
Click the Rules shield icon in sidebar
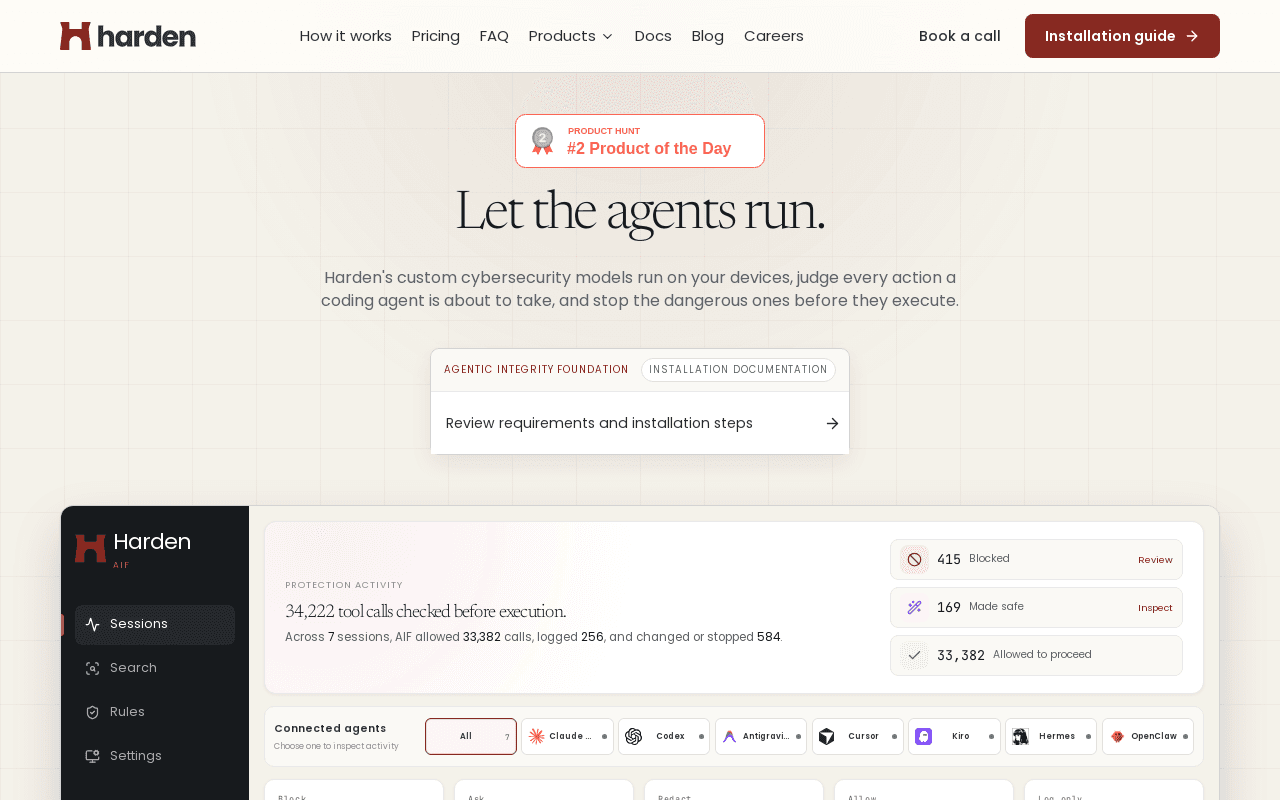(93, 712)
